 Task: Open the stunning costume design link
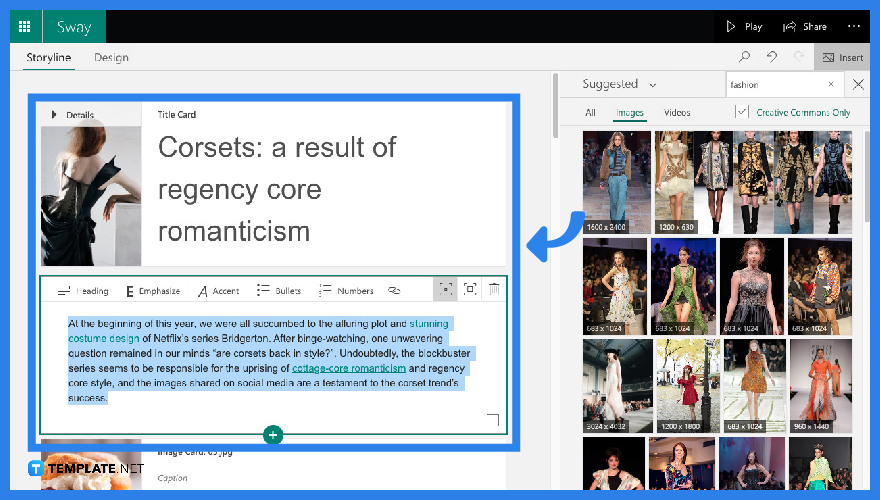[x=258, y=331]
